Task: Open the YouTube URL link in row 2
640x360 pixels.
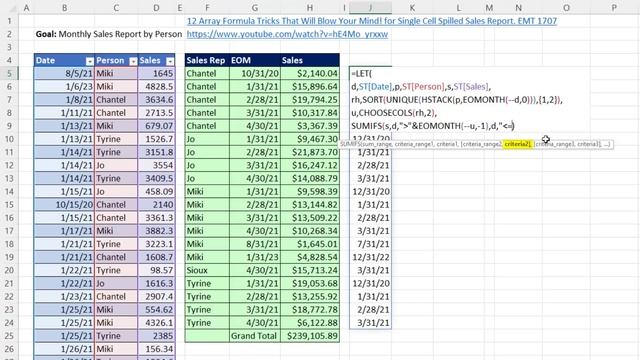Action: 287,34
